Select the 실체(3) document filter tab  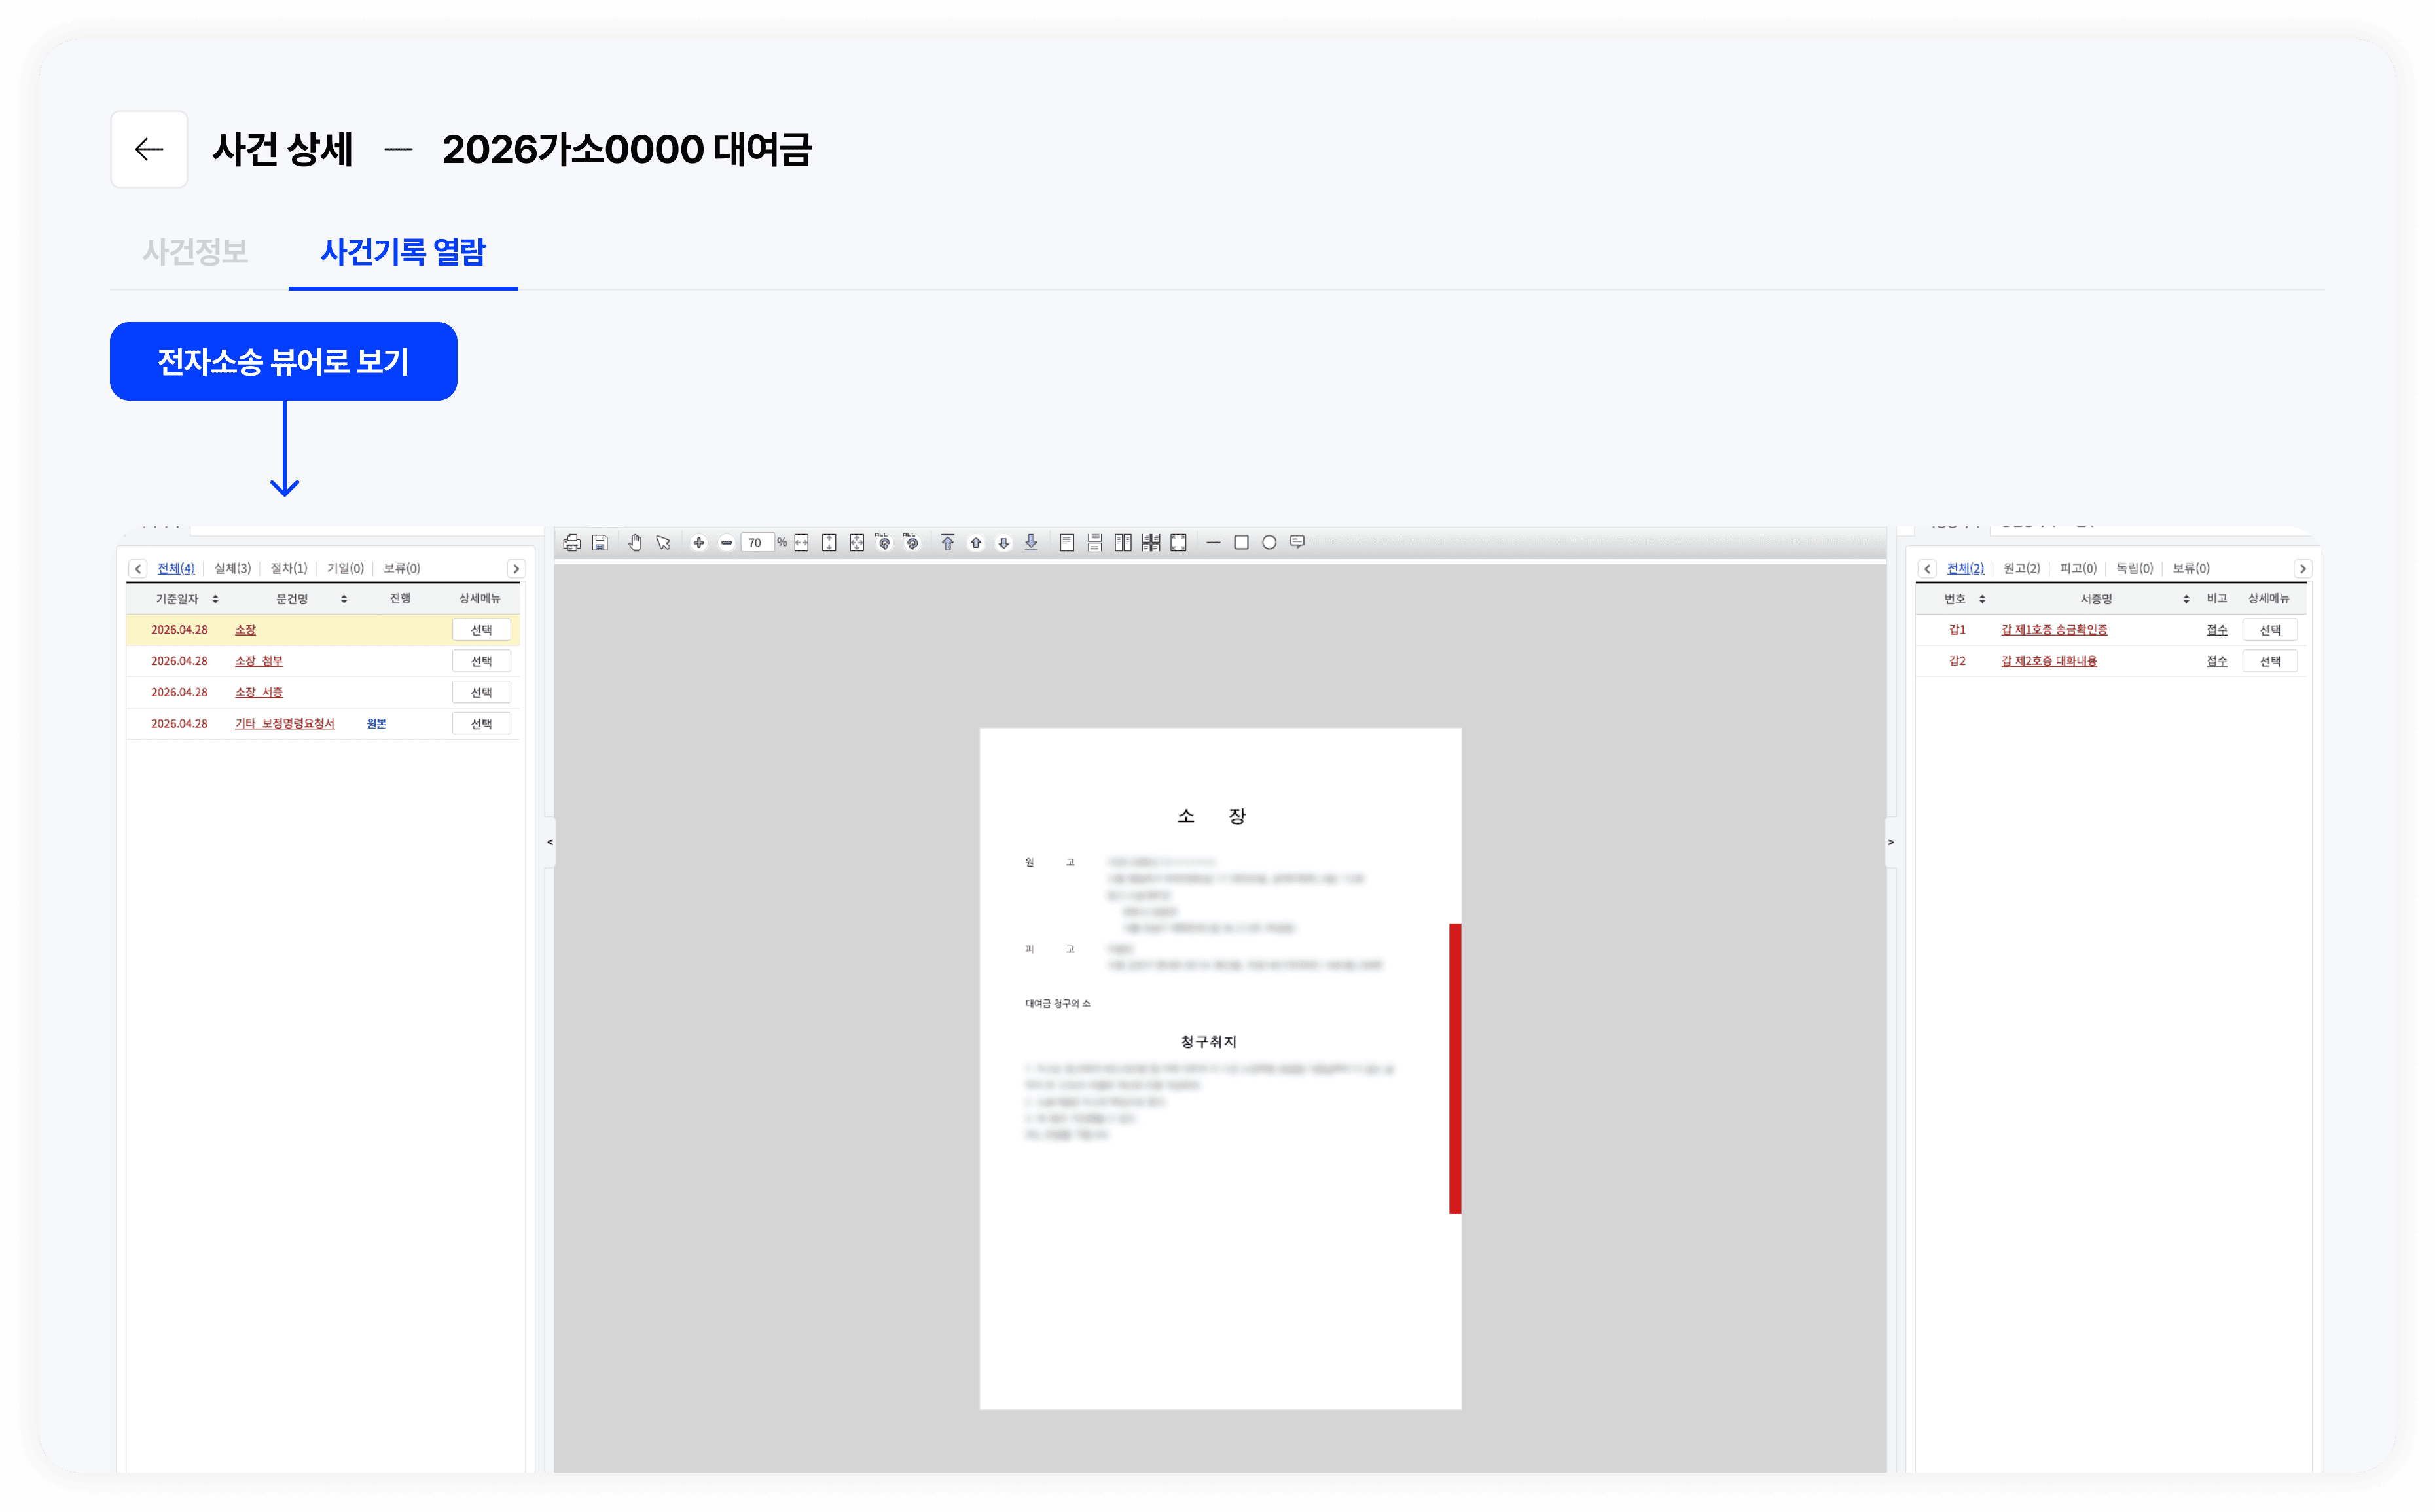(233, 568)
